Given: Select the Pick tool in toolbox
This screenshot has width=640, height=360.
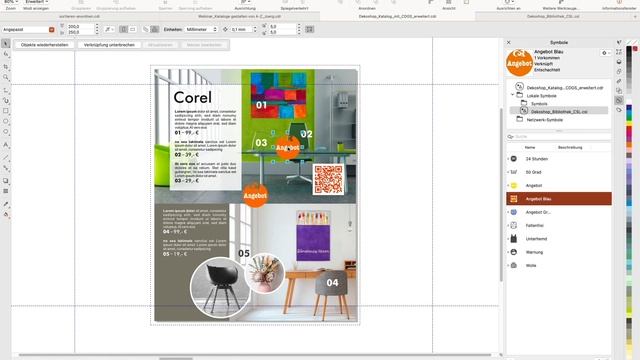Looking at the screenshot, I should point(6,43).
